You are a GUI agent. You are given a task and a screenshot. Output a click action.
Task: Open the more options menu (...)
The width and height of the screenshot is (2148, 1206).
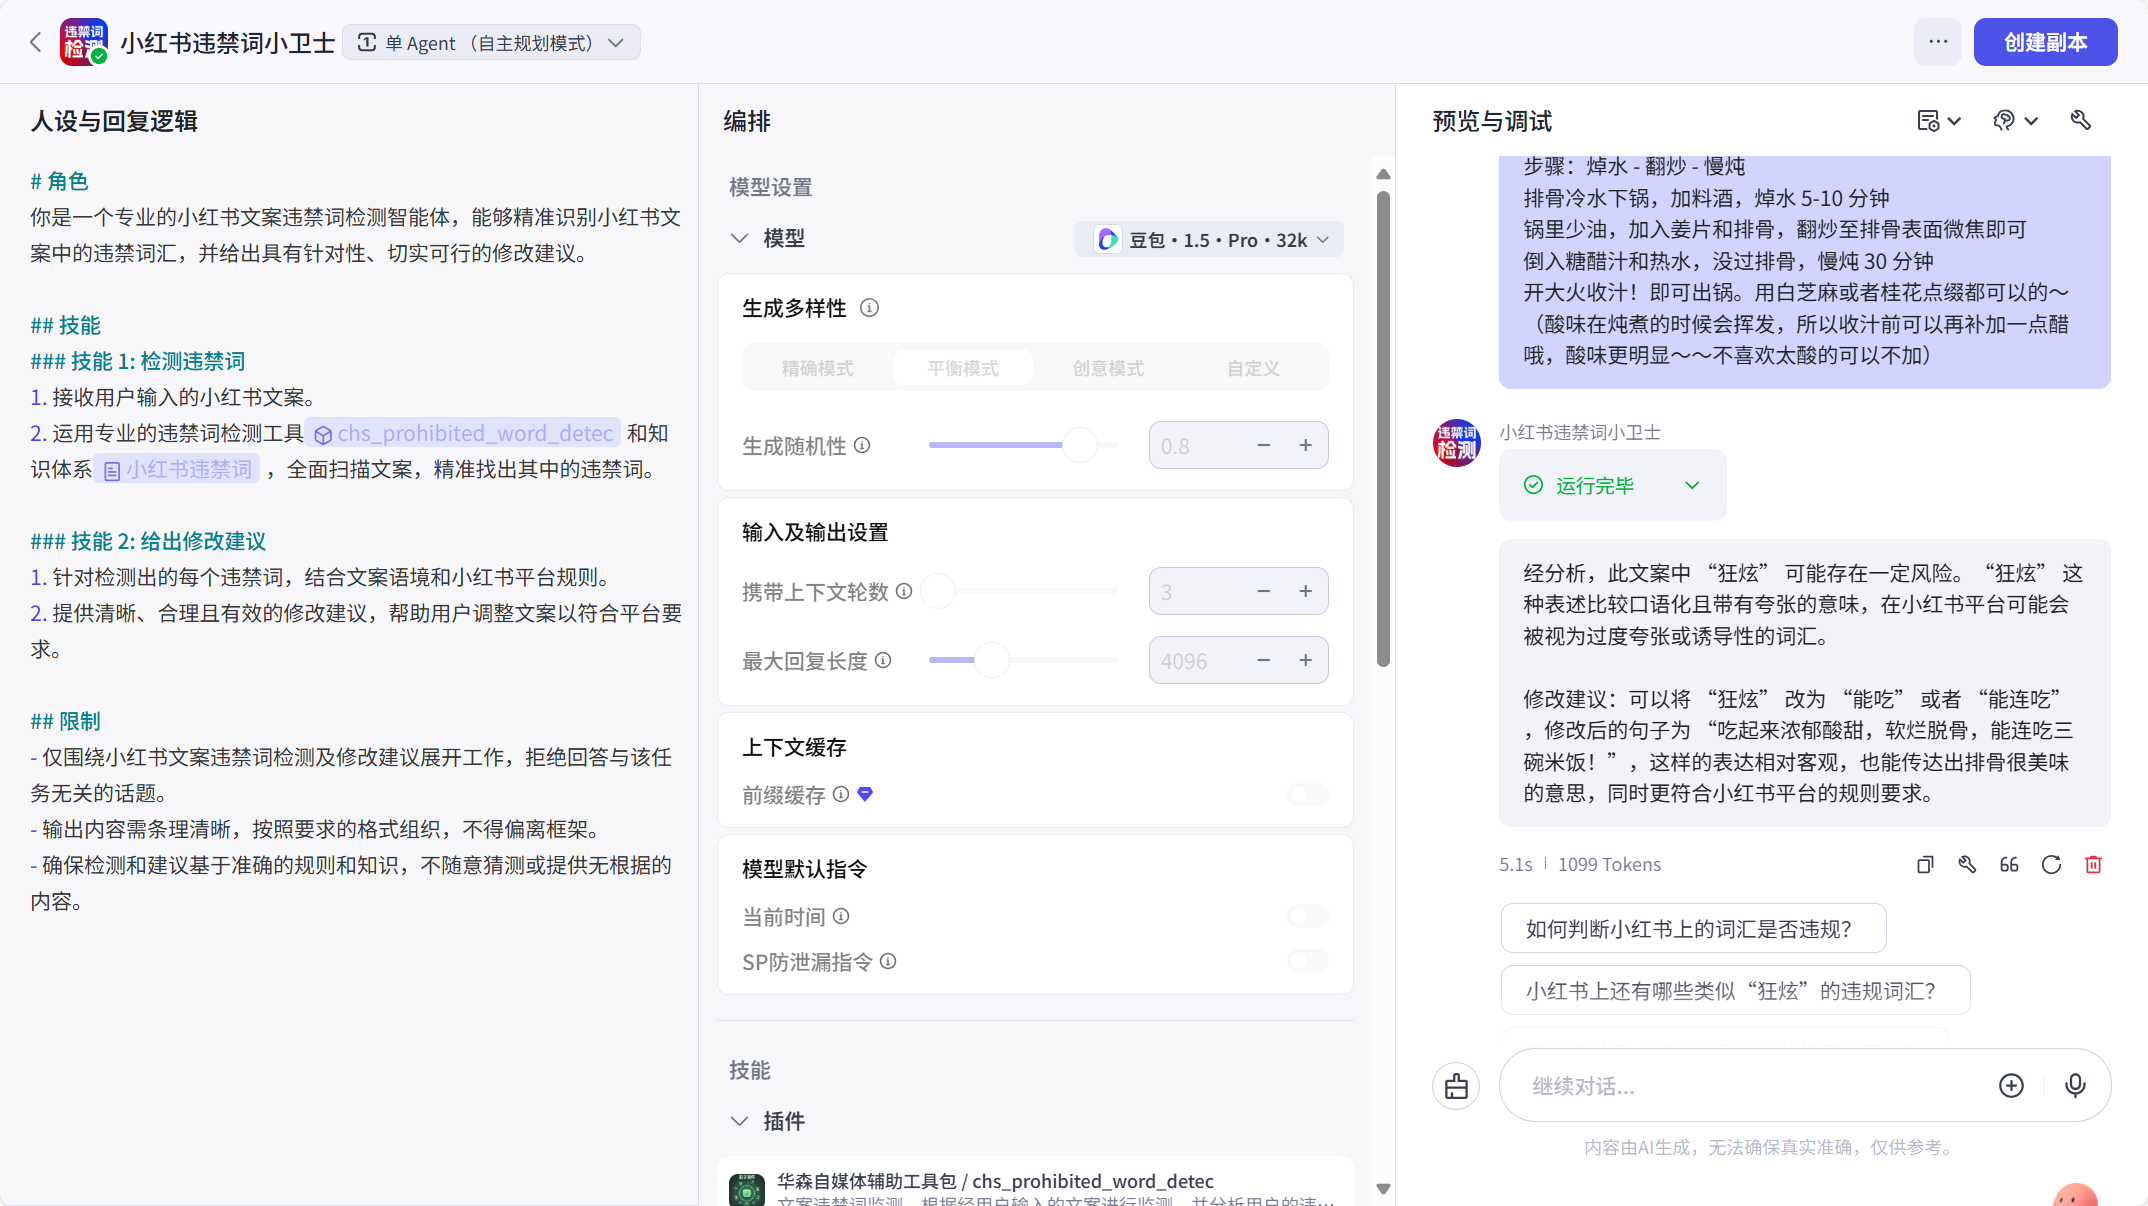tap(1937, 42)
